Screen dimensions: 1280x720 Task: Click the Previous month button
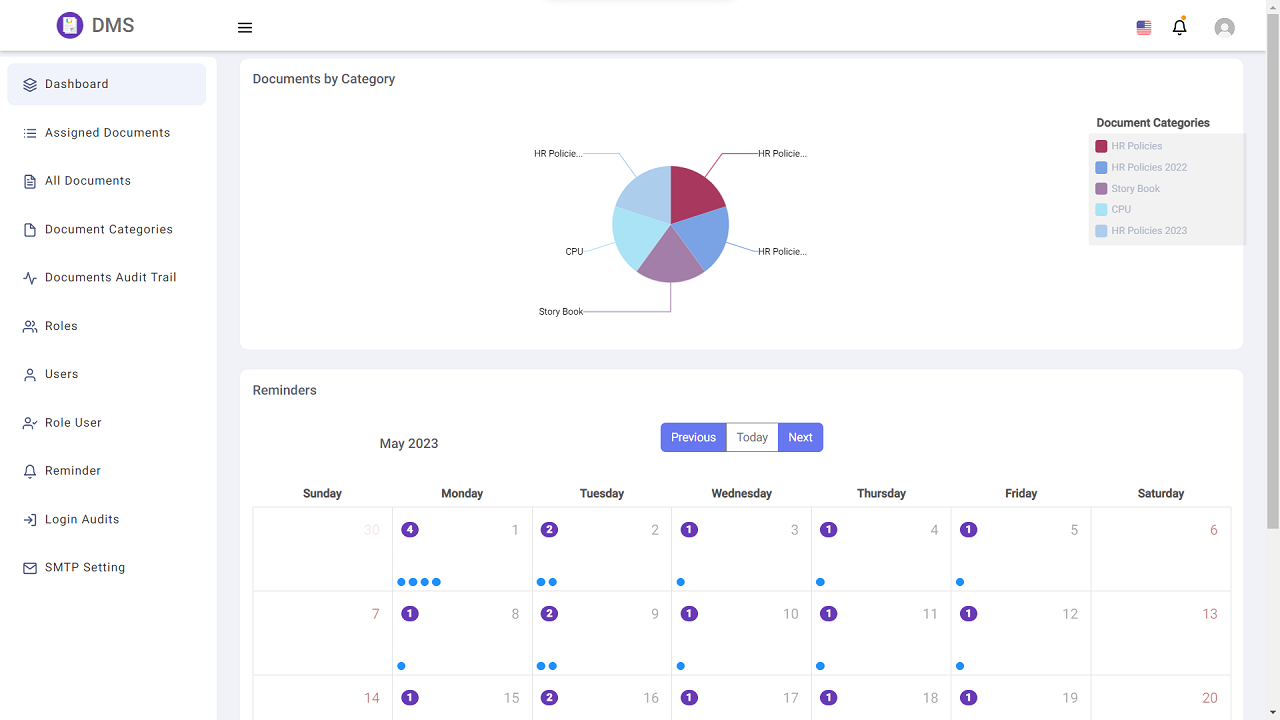693,438
